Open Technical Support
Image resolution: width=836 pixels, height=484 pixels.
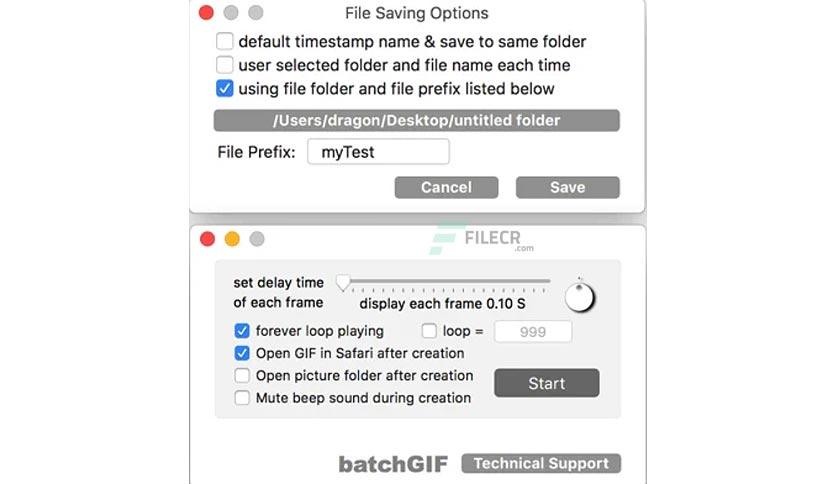point(541,463)
